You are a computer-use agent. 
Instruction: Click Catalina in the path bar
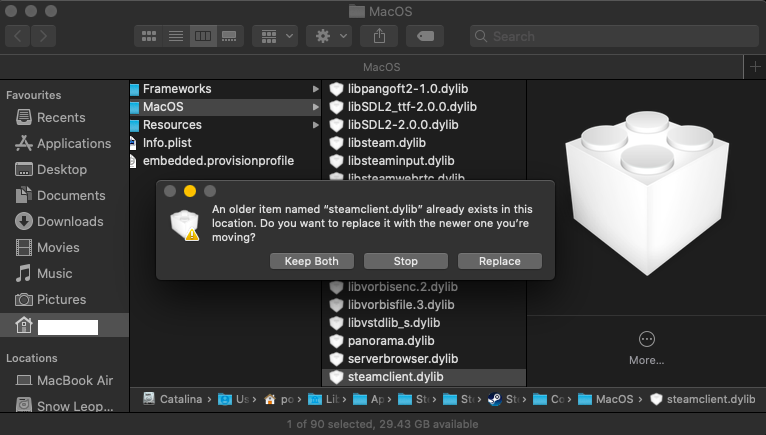172,399
